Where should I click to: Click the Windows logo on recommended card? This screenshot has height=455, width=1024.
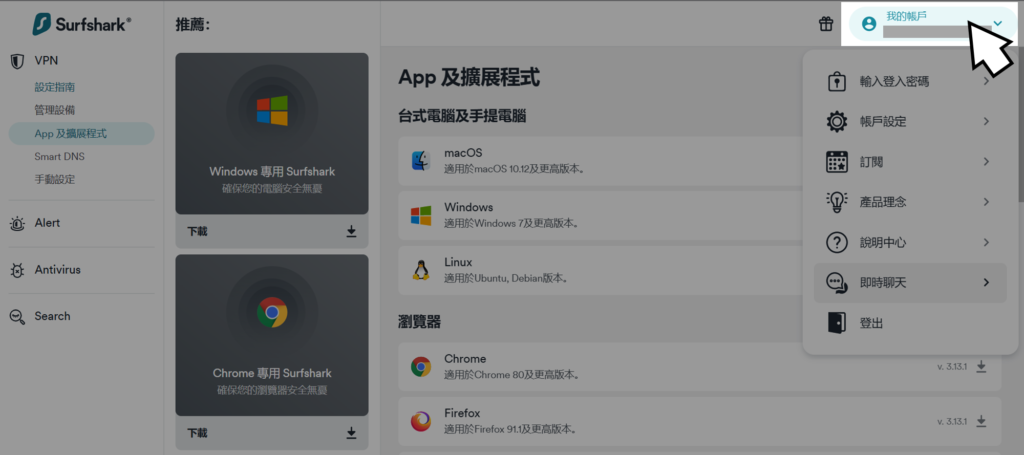272,110
